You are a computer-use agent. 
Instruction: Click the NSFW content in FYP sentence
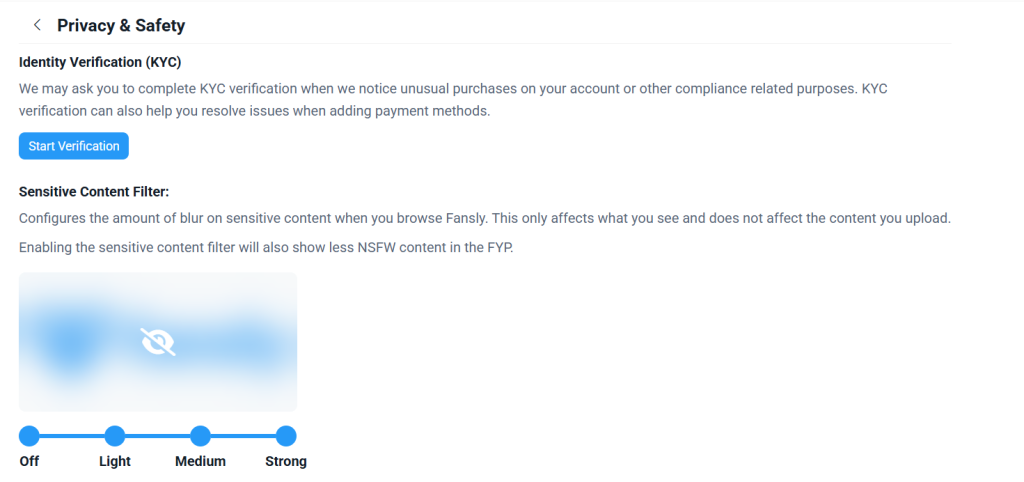point(266,246)
